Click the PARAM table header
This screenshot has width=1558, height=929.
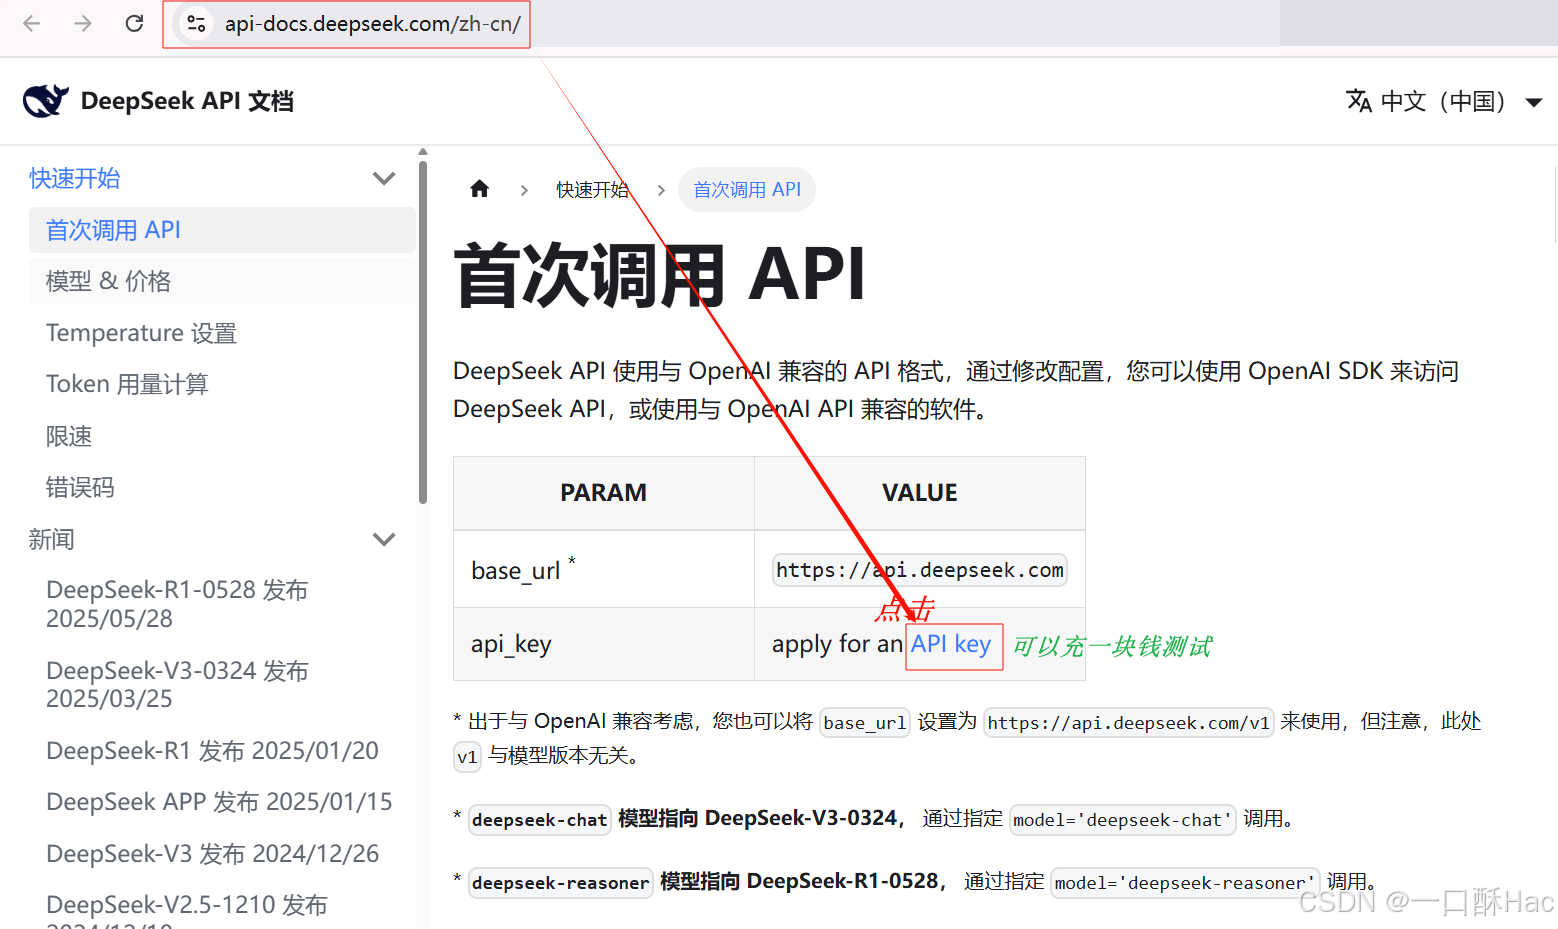click(604, 493)
